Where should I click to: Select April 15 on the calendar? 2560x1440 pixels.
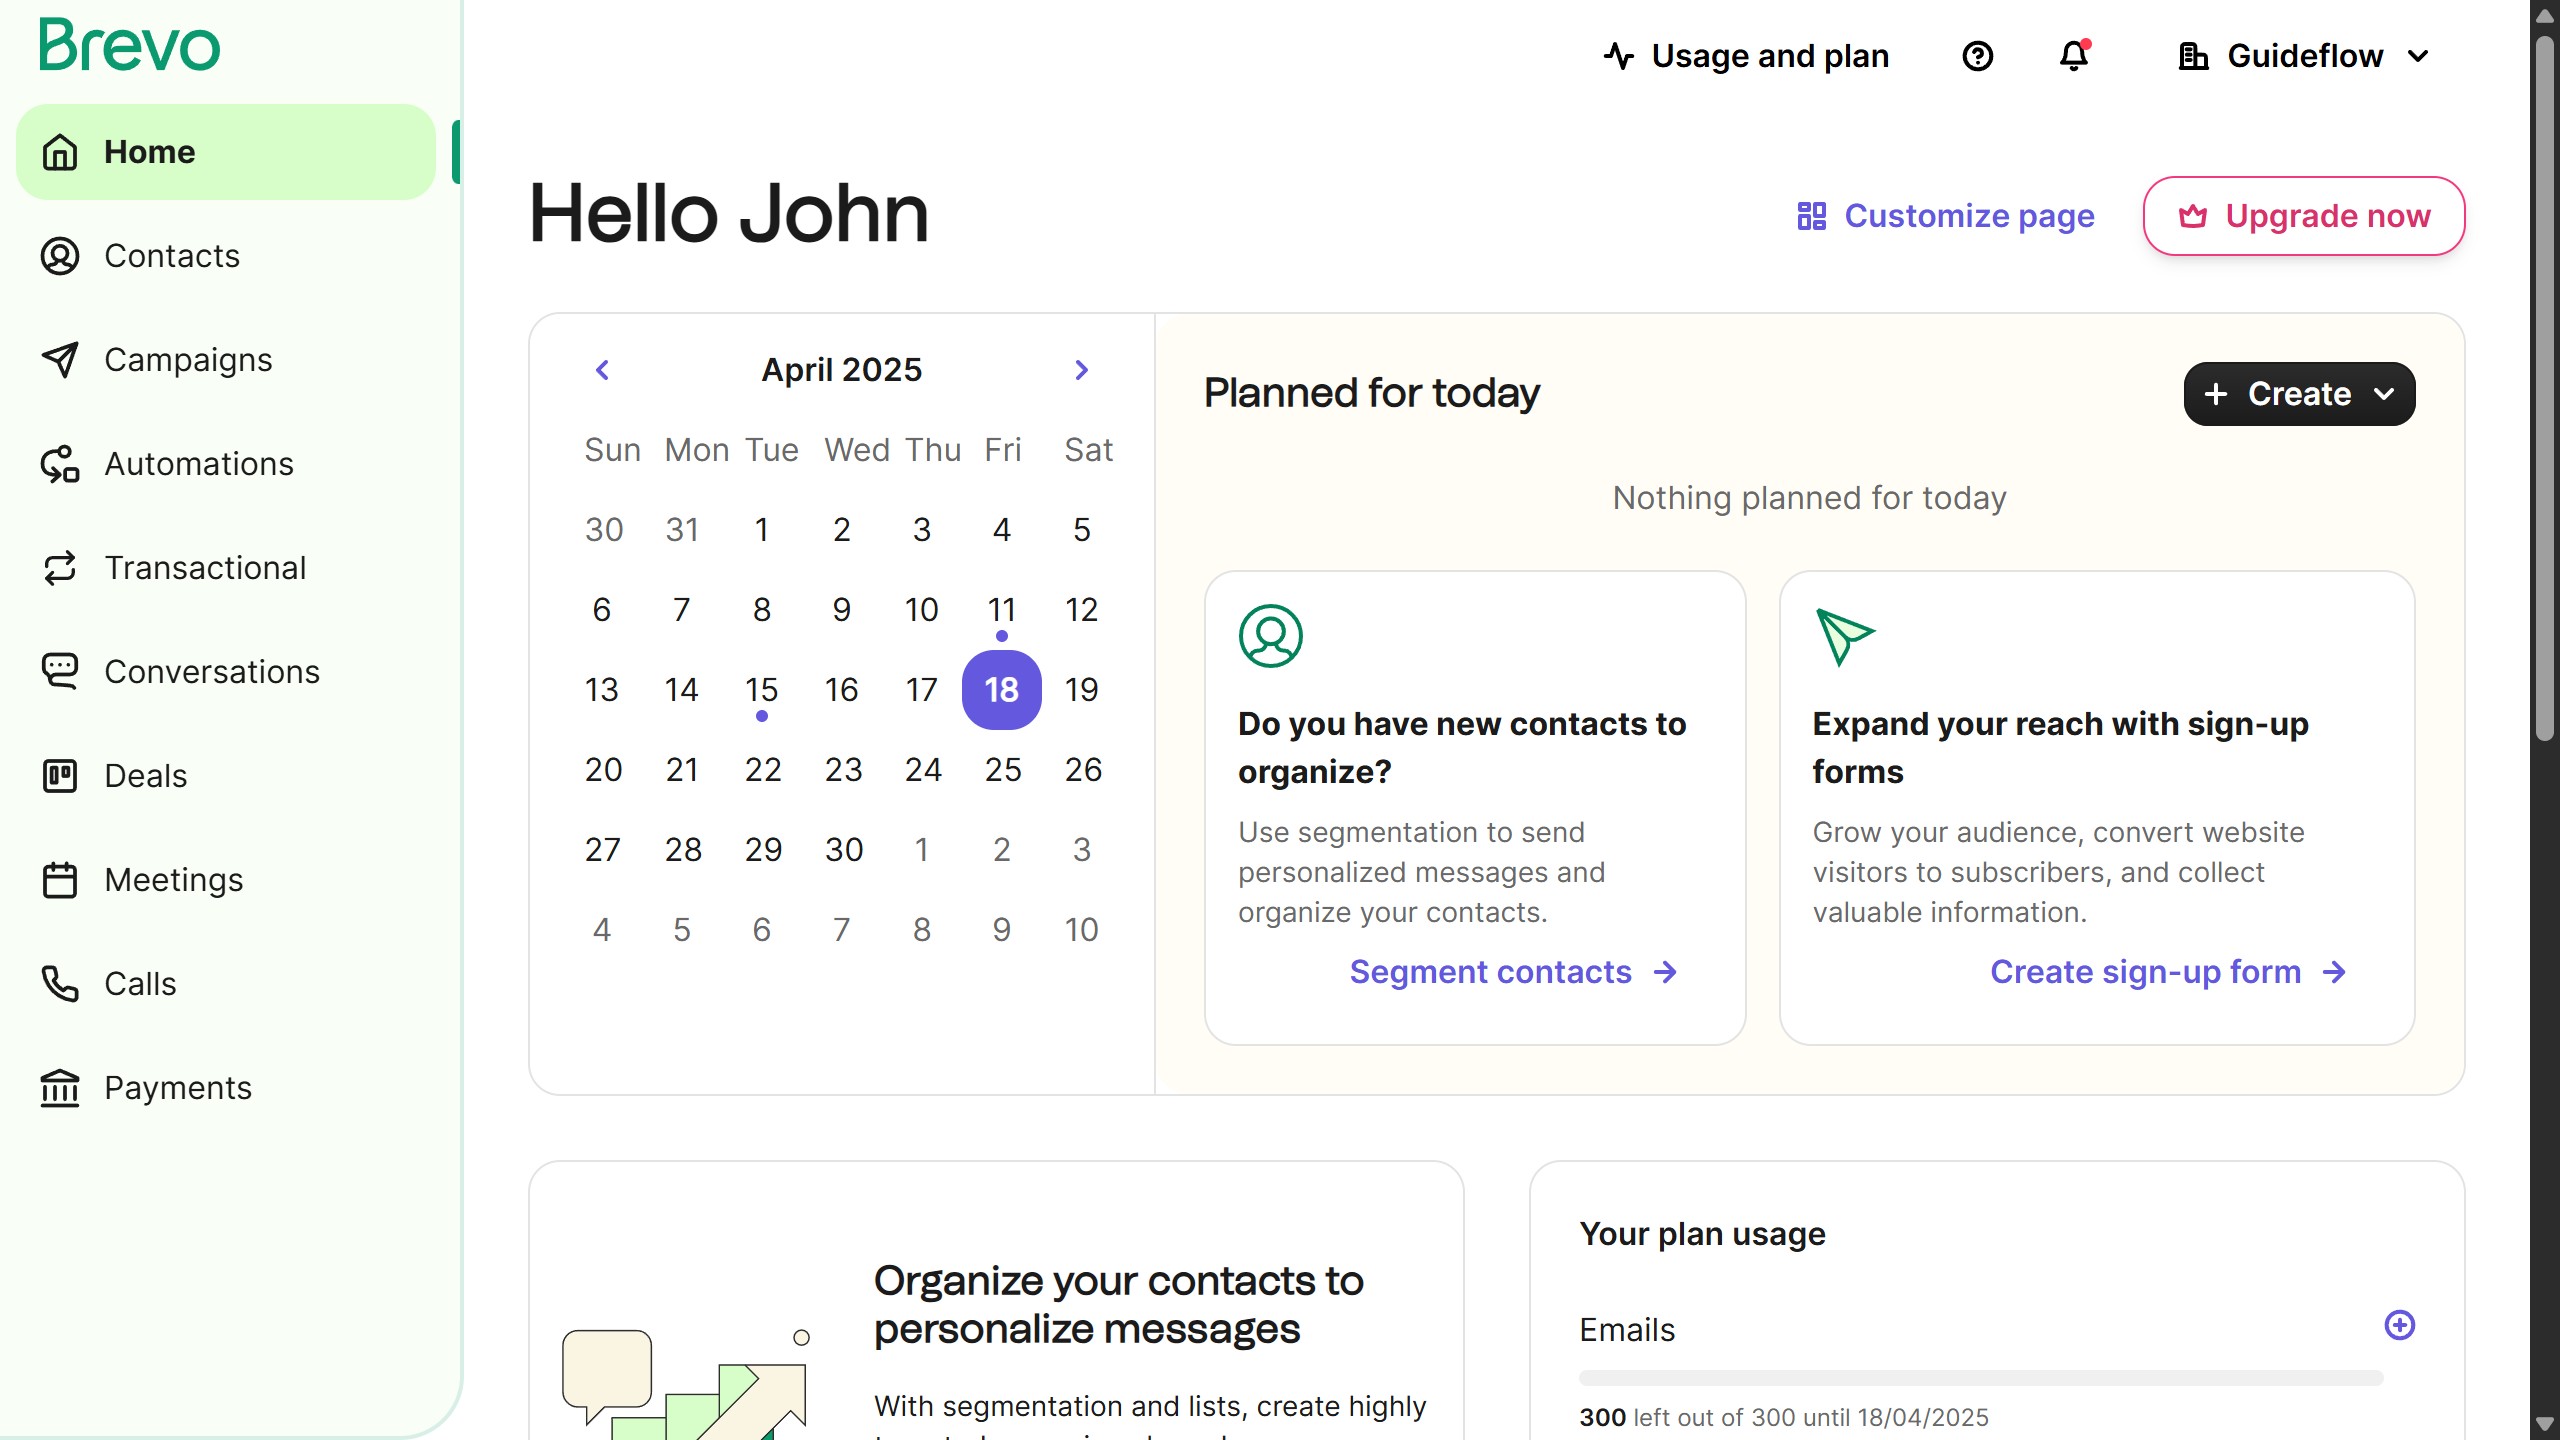click(762, 690)
